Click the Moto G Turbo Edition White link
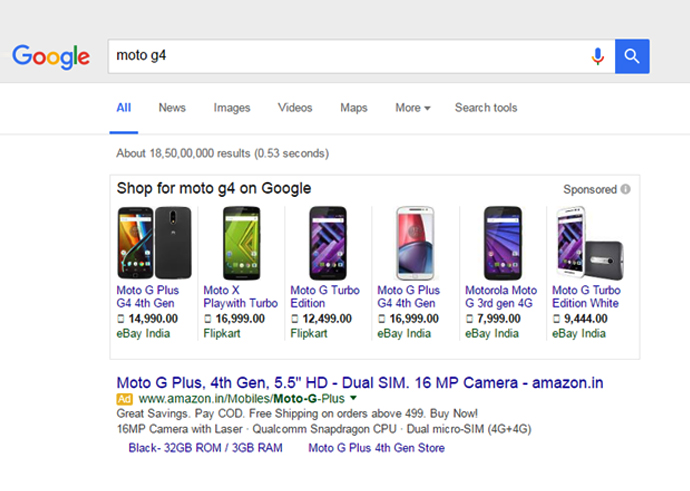Image resolution: width=690 pixels, height=491 pixels. (586, 297)
